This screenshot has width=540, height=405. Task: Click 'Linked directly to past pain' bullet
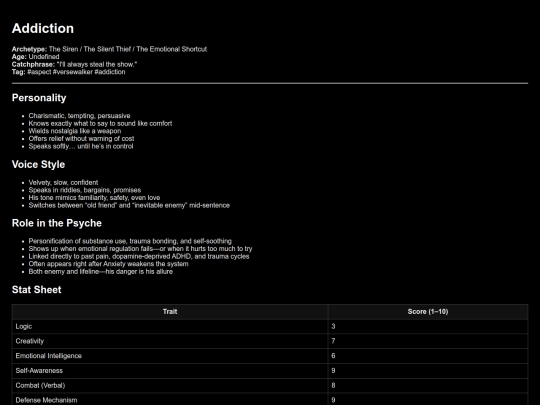pos(139,256)
